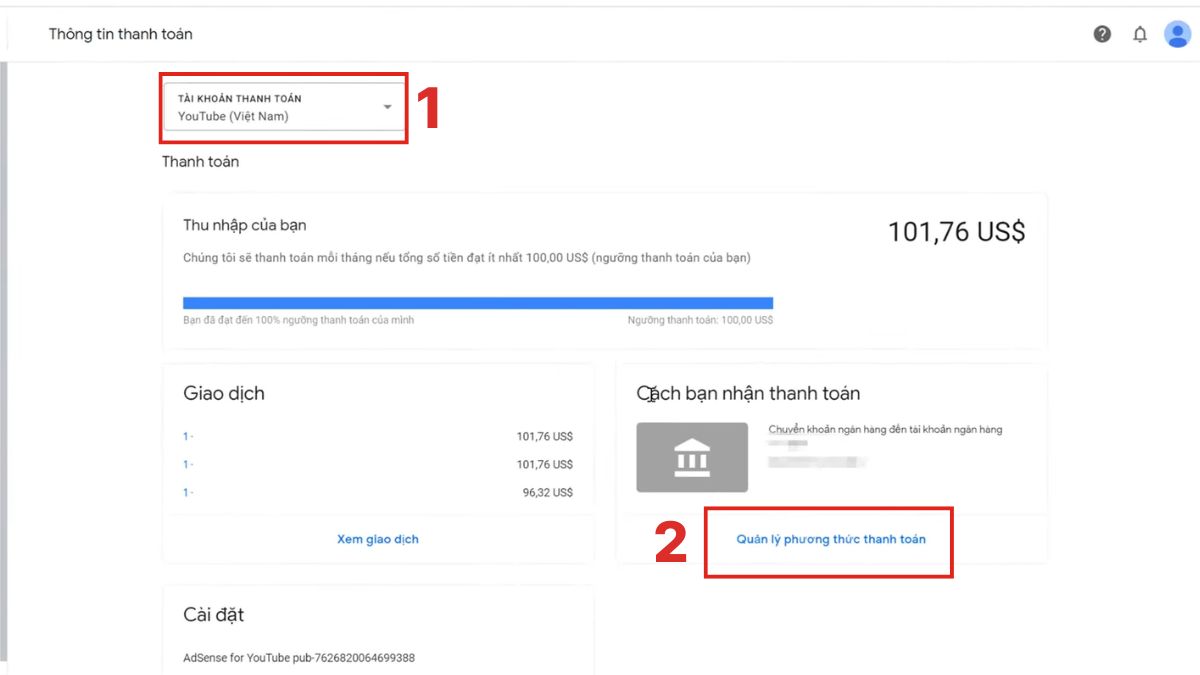Open Quản lý phương thức thanh toán
This screenshot has width=1200, height=675.
point(831,539)
